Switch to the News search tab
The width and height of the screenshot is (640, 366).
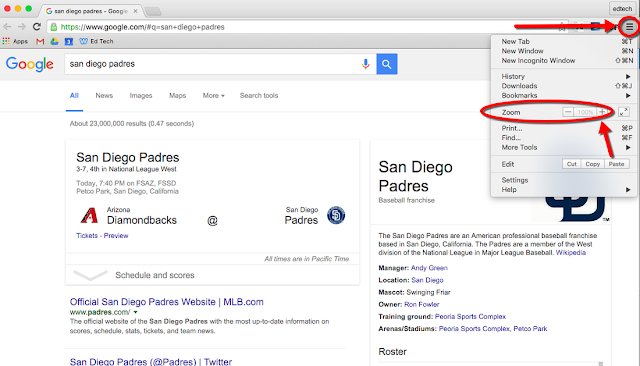pyautogui.click(x=104, y=95)
